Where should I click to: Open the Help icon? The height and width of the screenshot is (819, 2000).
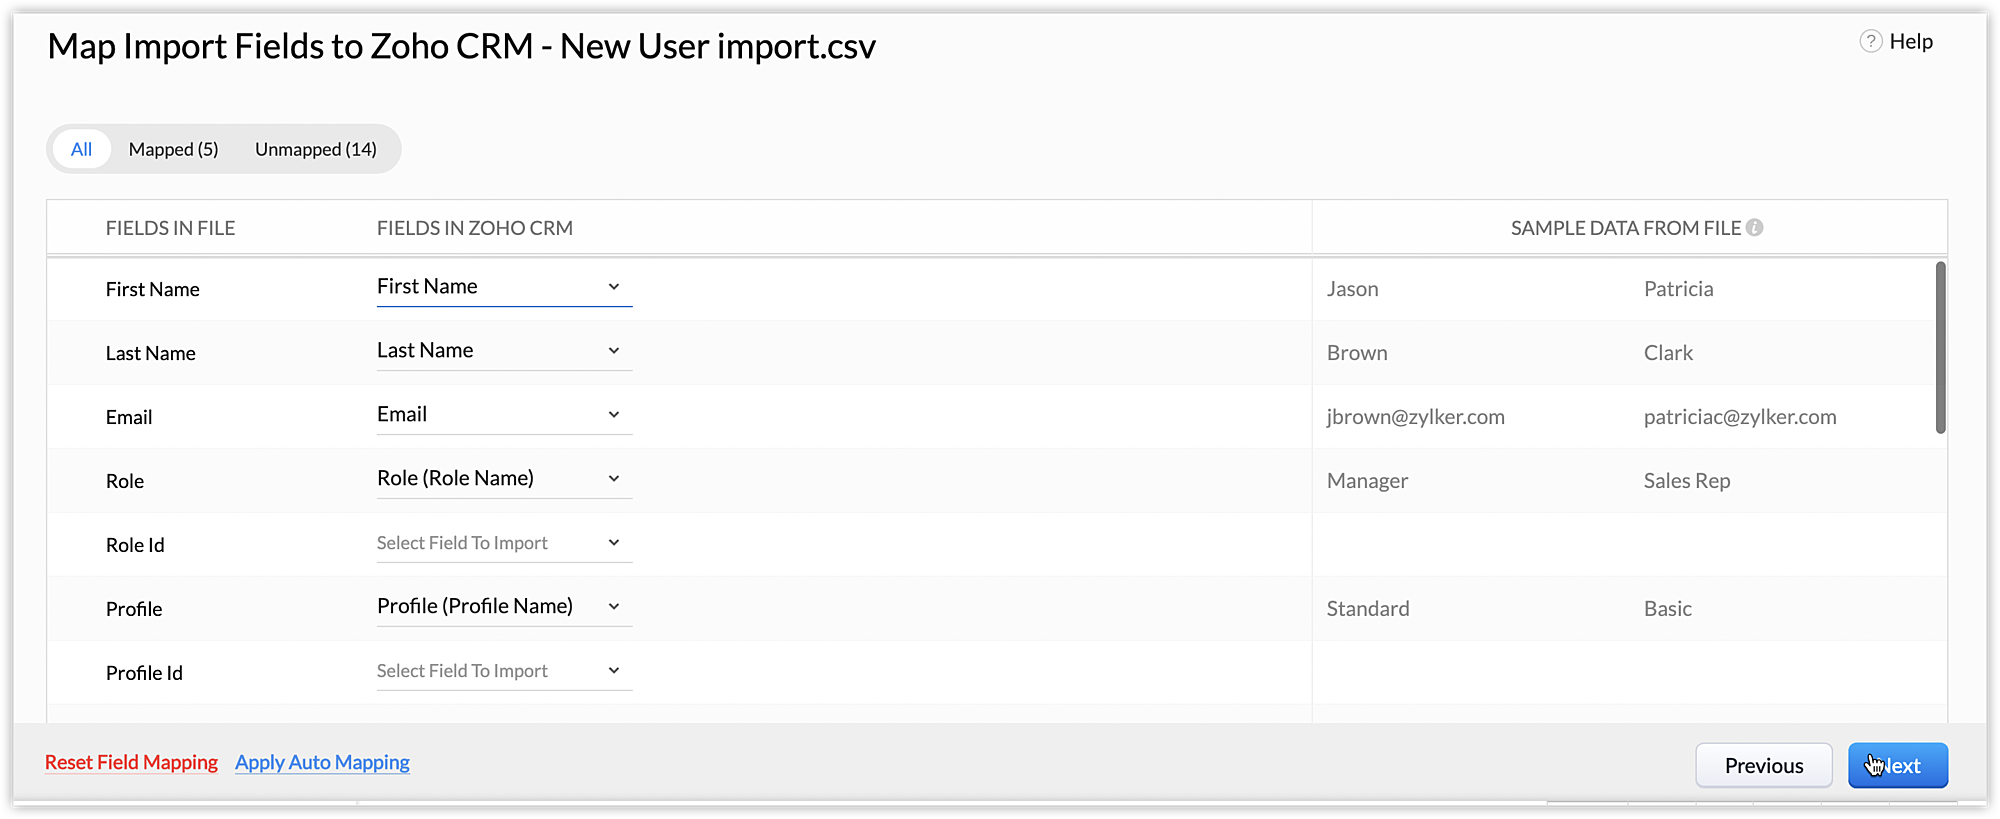click(1870, 42)
